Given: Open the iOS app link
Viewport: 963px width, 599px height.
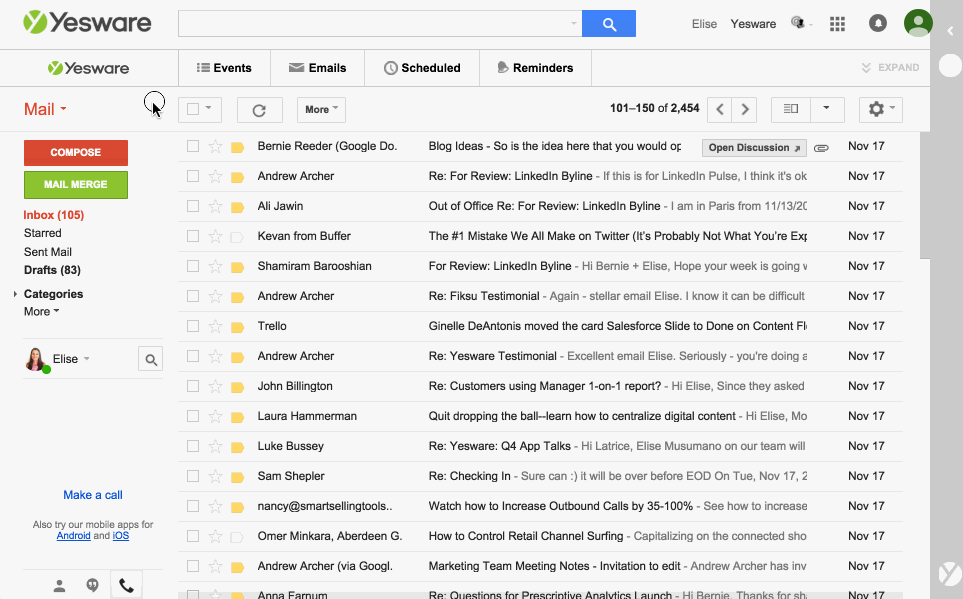Looking at the screenshot, I should point(121,536).
